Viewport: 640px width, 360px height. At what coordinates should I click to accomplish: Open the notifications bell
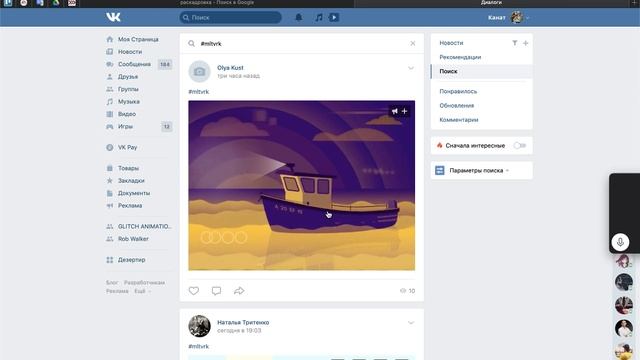(x=299, y=17)
